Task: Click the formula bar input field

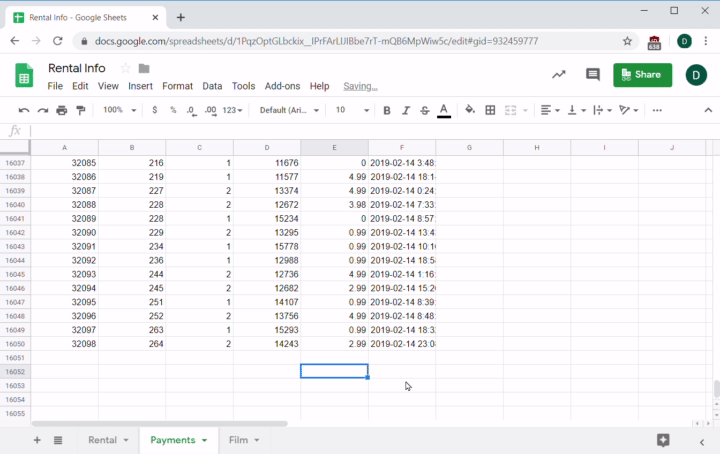Action: 370,131
